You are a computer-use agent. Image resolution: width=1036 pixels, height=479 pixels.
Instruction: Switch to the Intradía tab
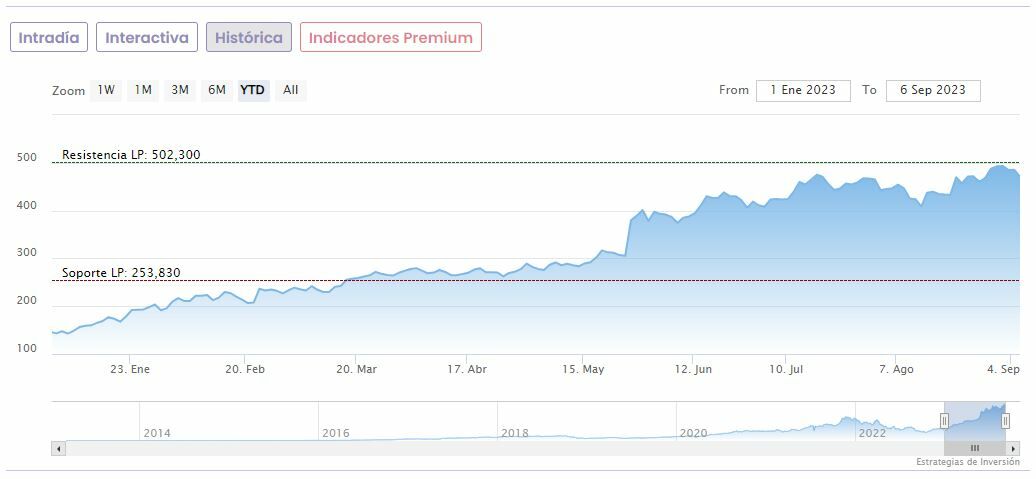49,38
